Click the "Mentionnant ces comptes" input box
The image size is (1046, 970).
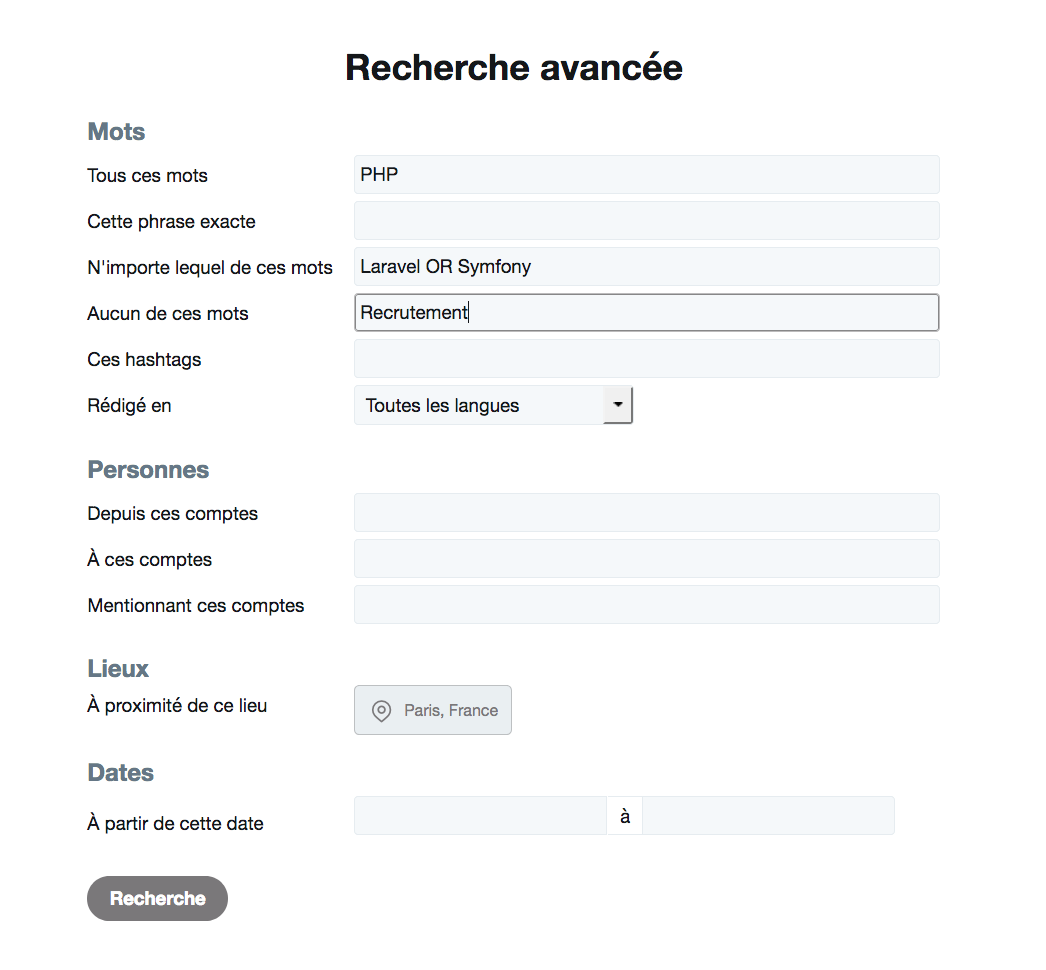click(646, 605)
